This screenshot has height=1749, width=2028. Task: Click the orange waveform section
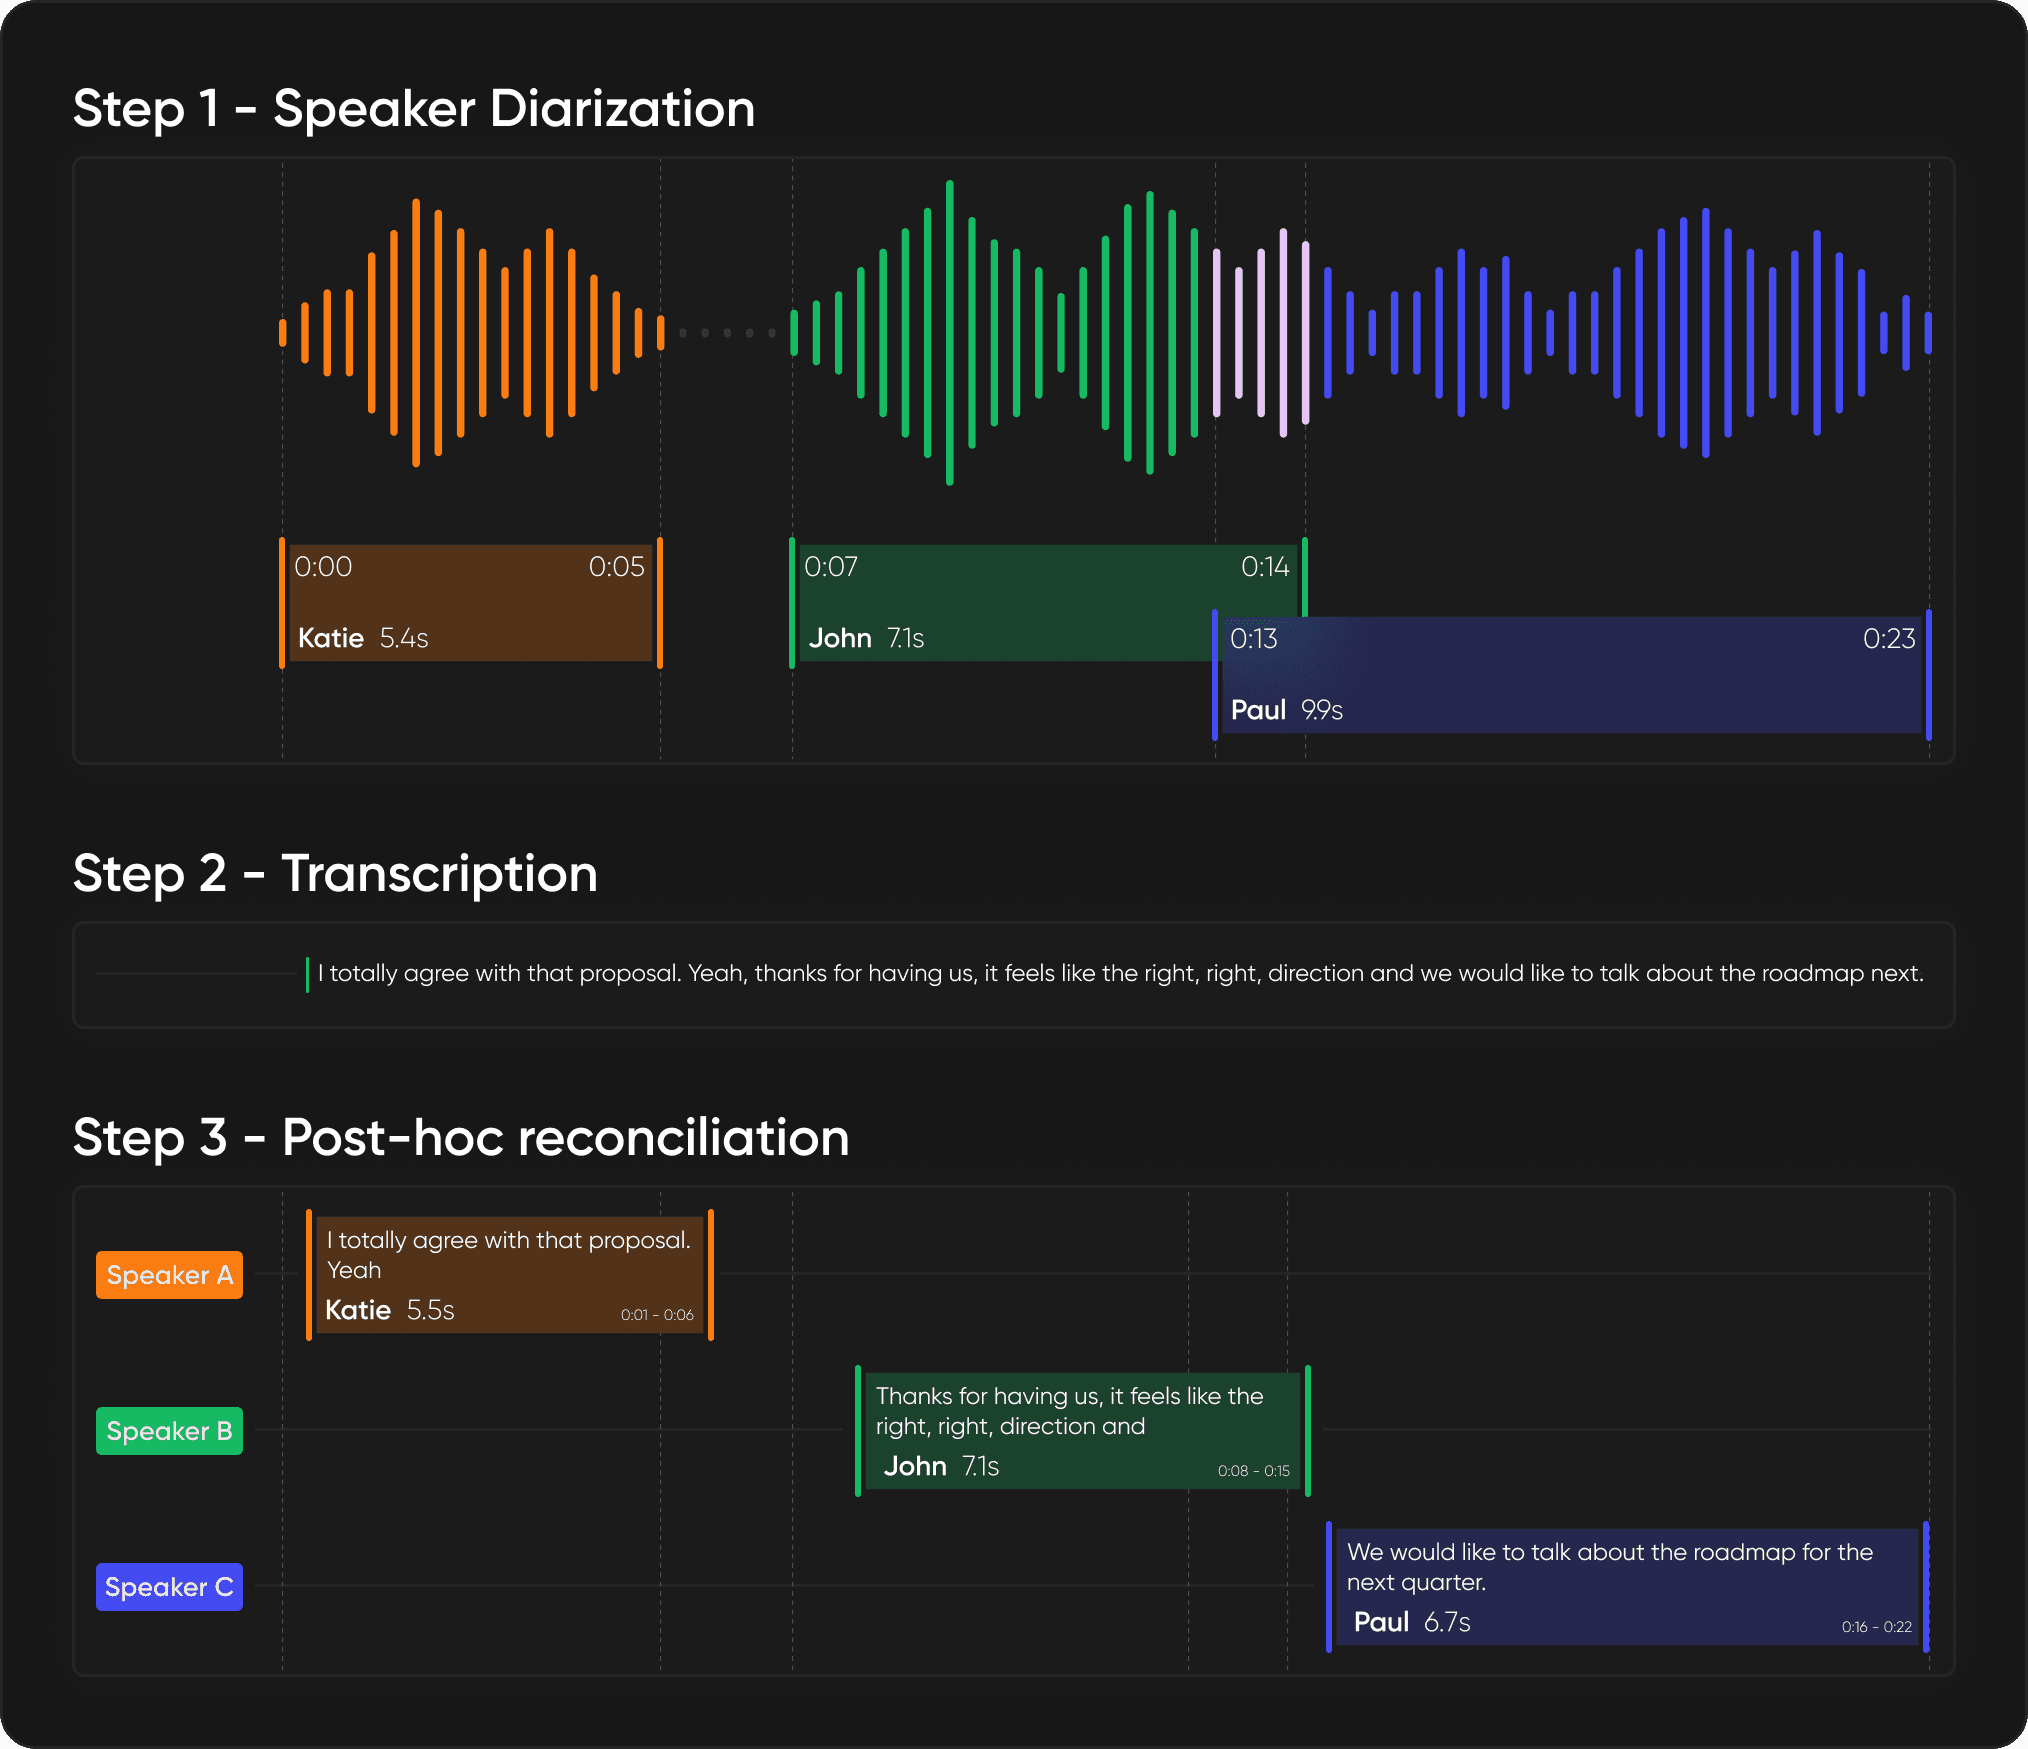(x=460, y=333)
